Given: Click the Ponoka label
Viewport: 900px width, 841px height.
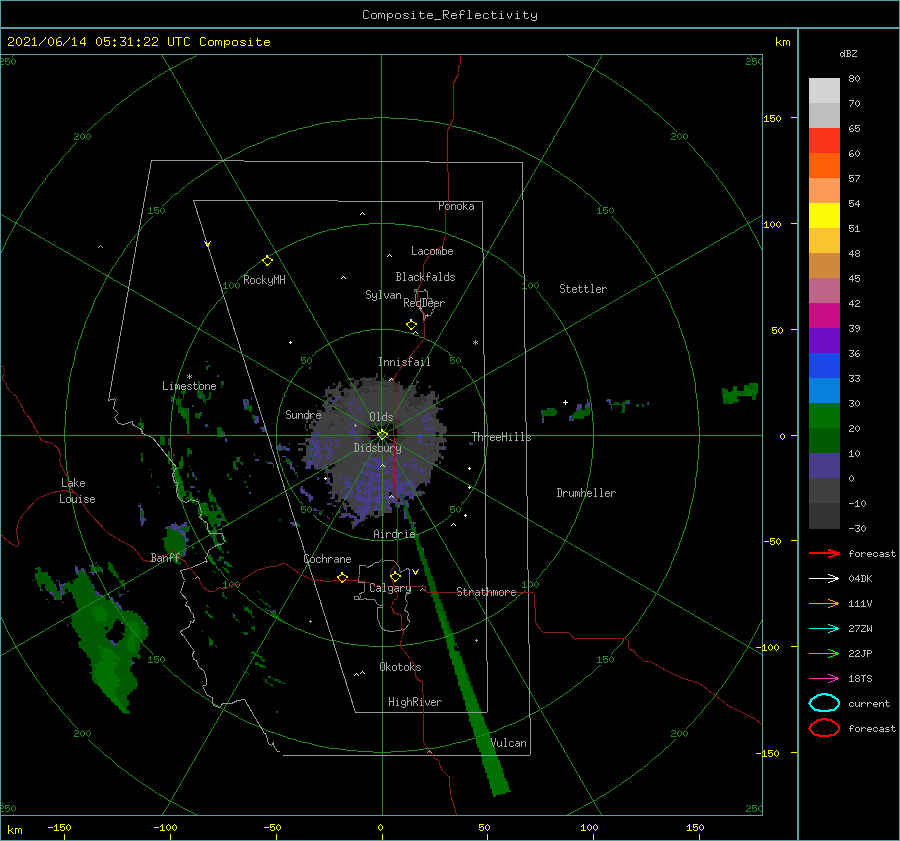Looking at the screenshot, I should click(456, 206).
